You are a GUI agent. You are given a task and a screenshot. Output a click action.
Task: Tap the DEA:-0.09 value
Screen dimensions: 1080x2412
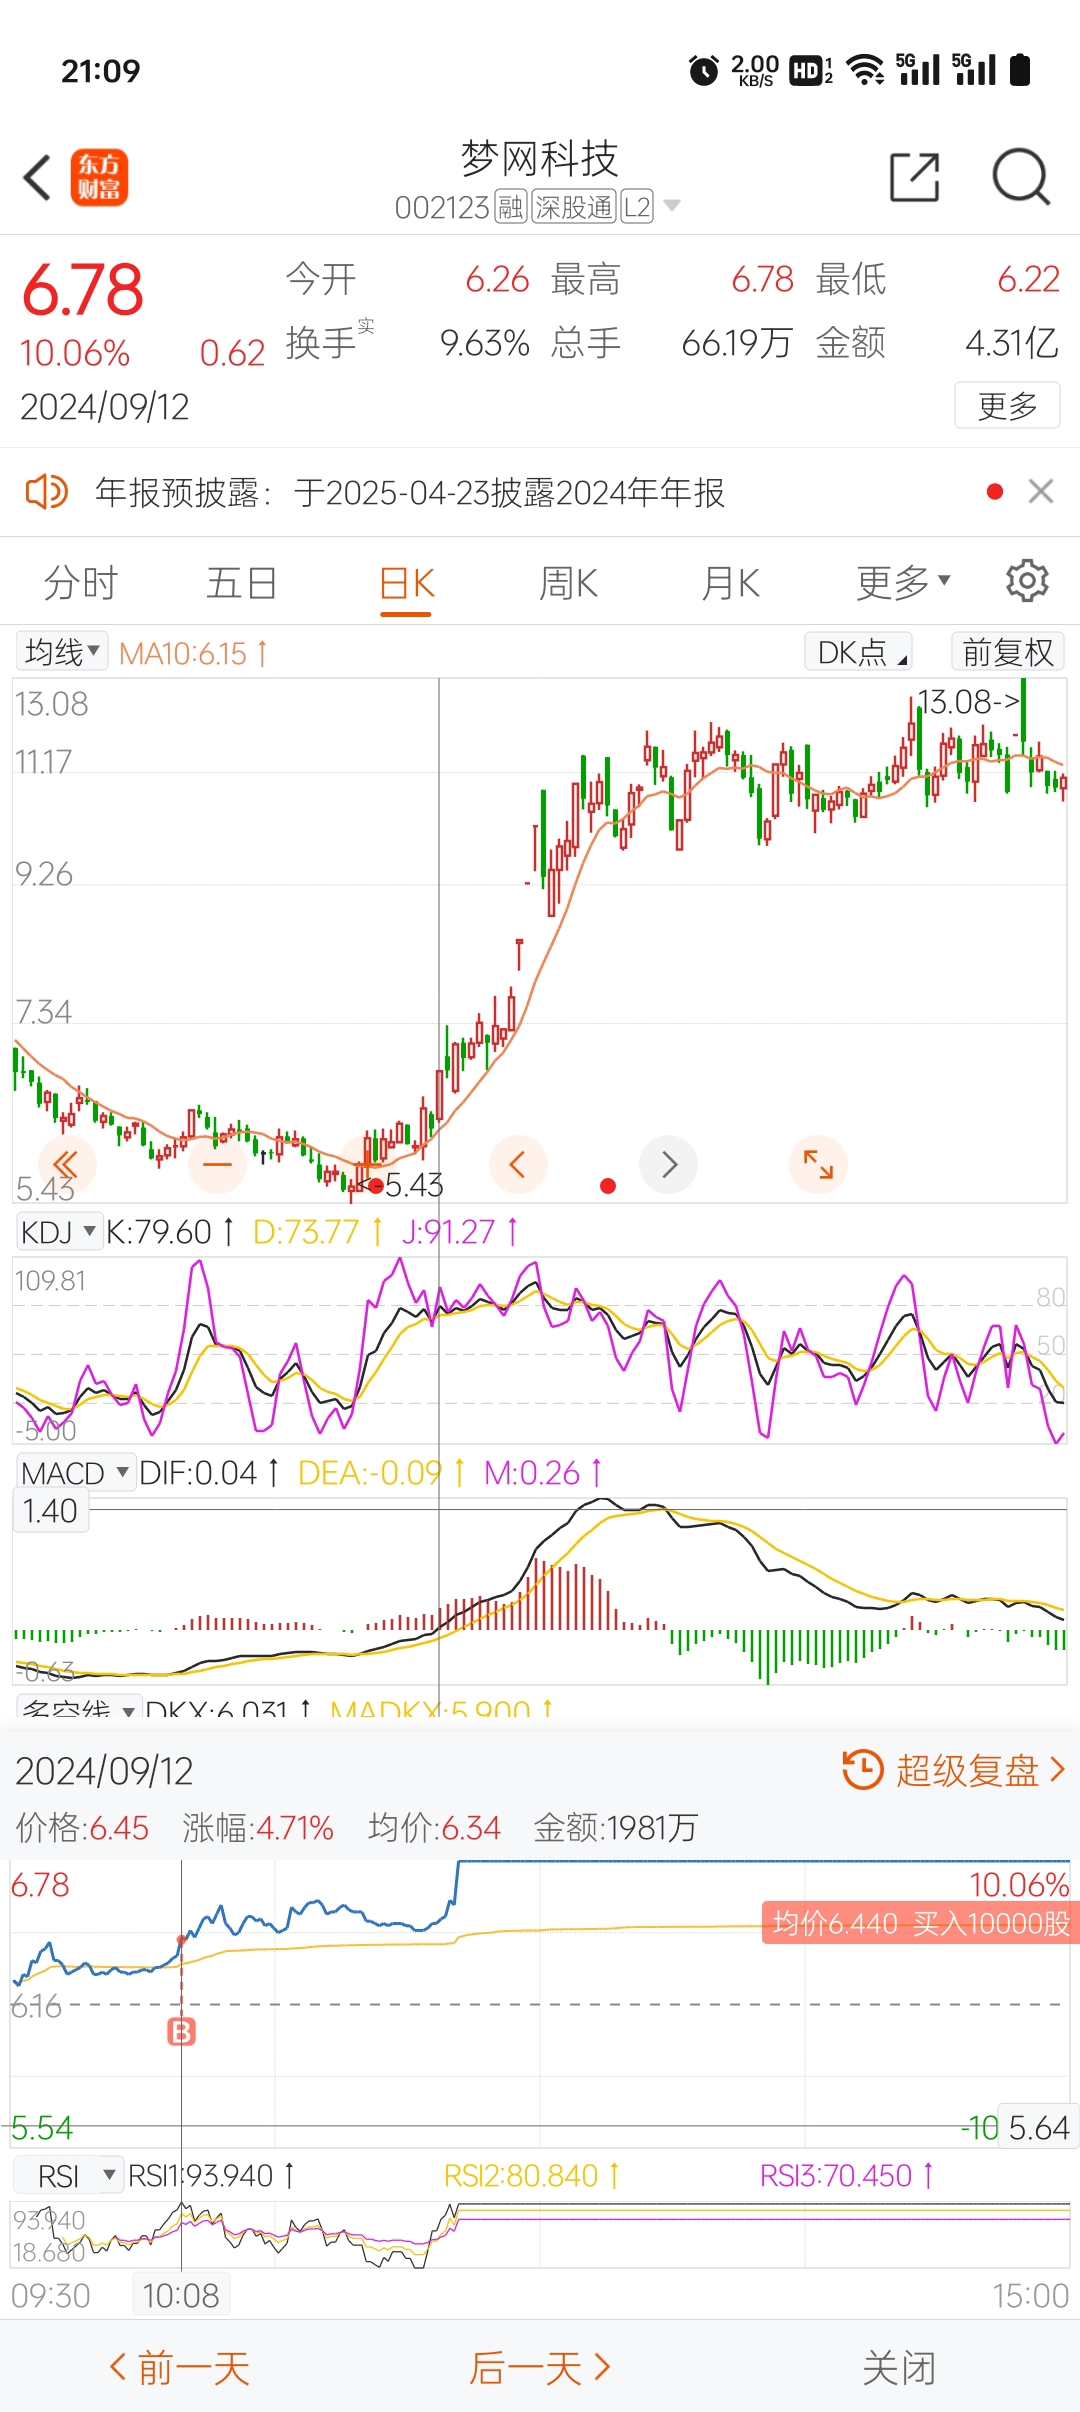tap(381, 1472)
